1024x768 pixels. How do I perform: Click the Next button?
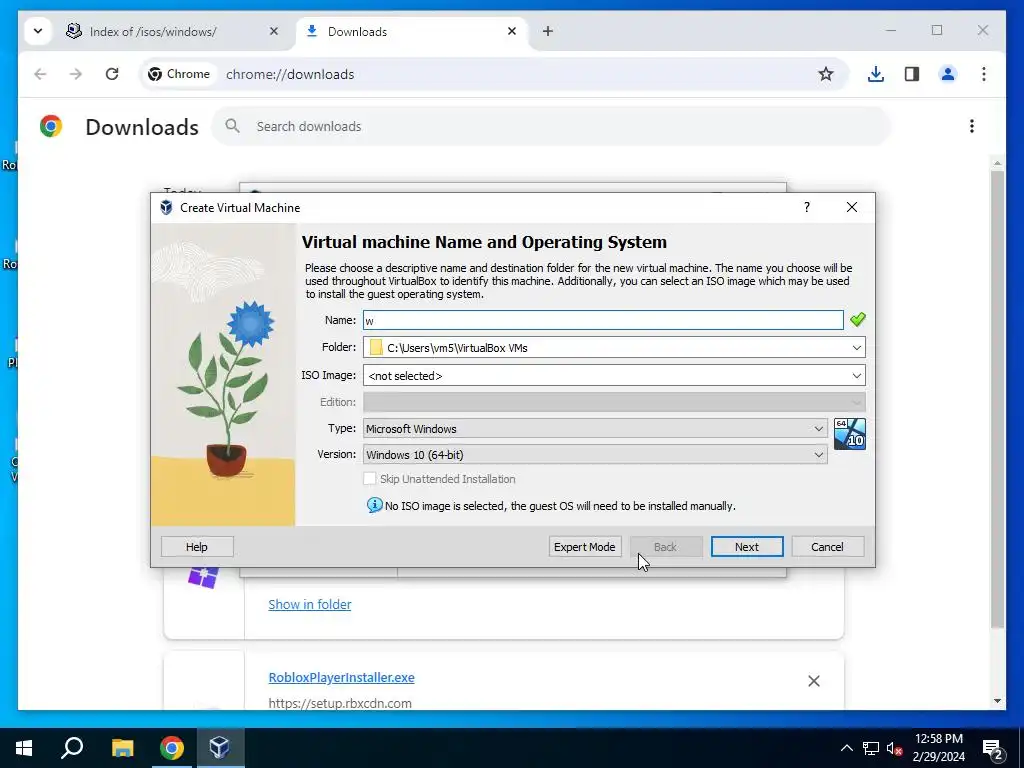(x=747, y=547)
